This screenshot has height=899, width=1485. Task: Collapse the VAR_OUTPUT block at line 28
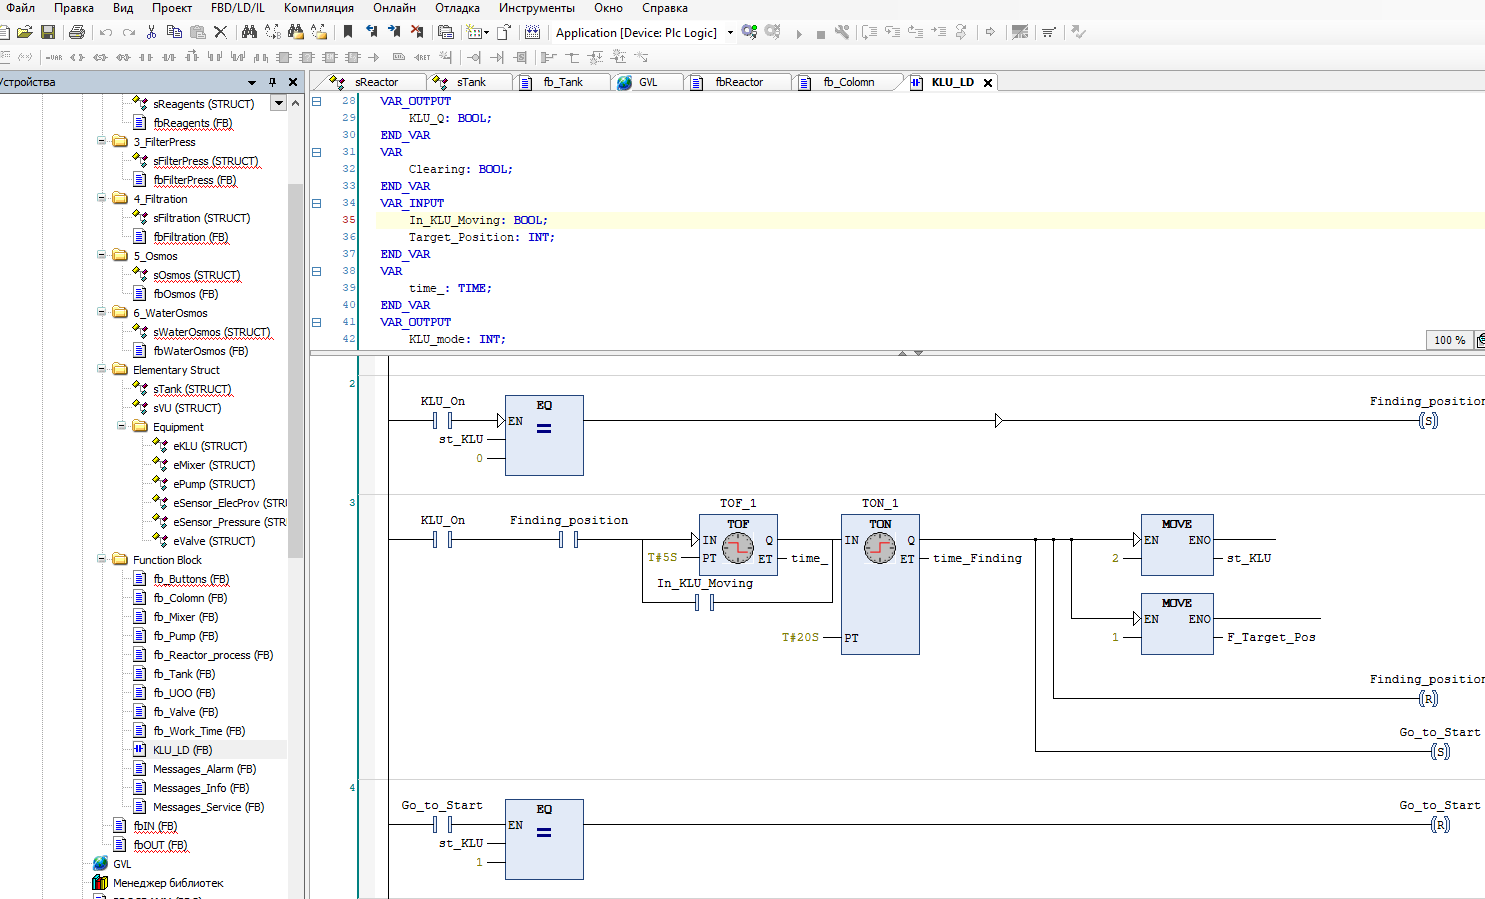point(317,101)
